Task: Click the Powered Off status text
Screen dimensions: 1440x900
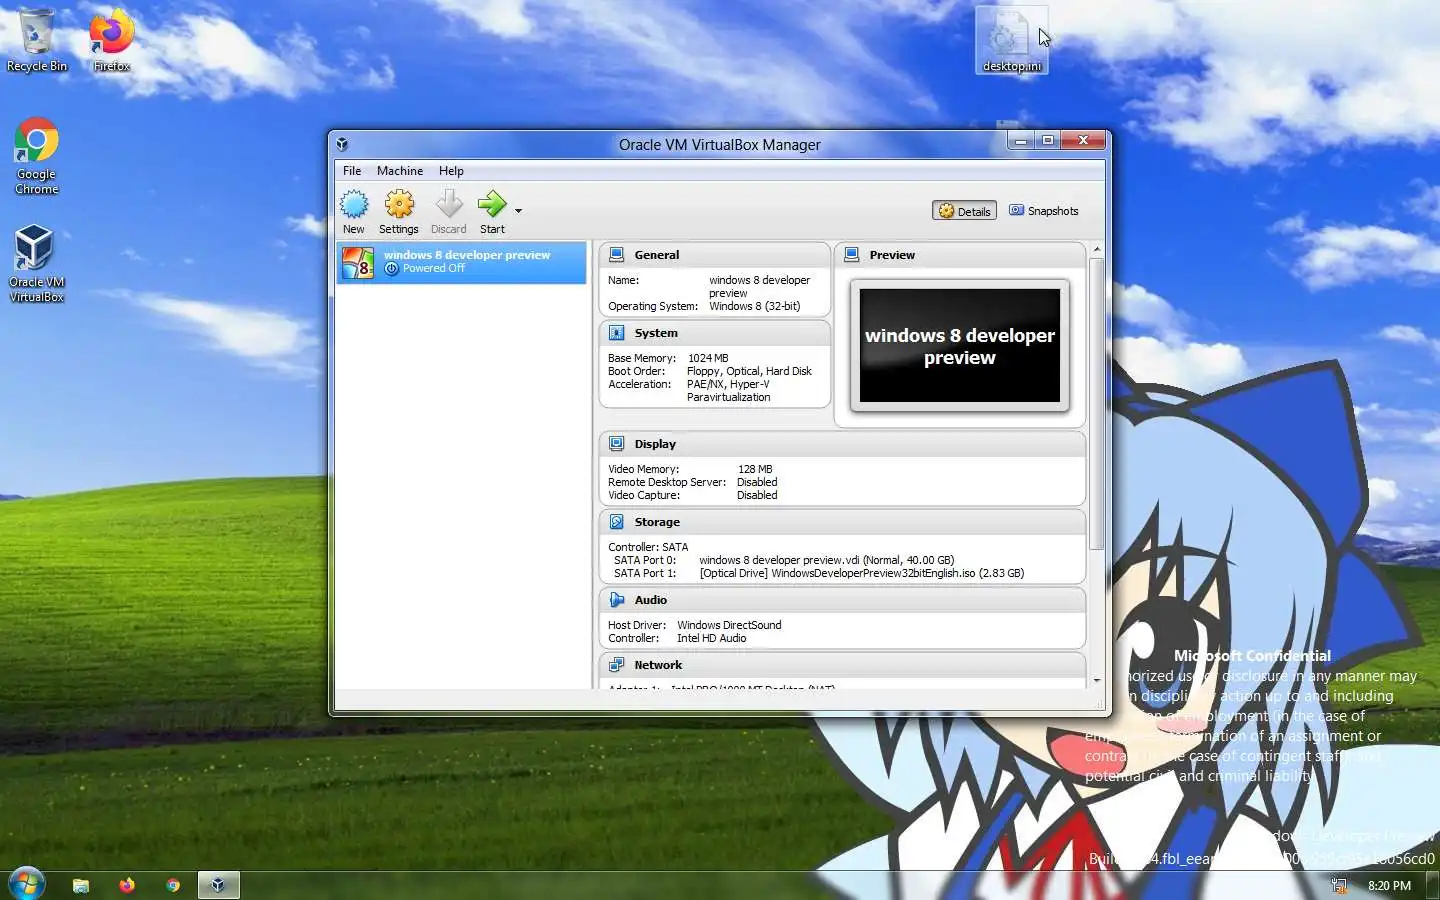Action: [x=434, y=268]
